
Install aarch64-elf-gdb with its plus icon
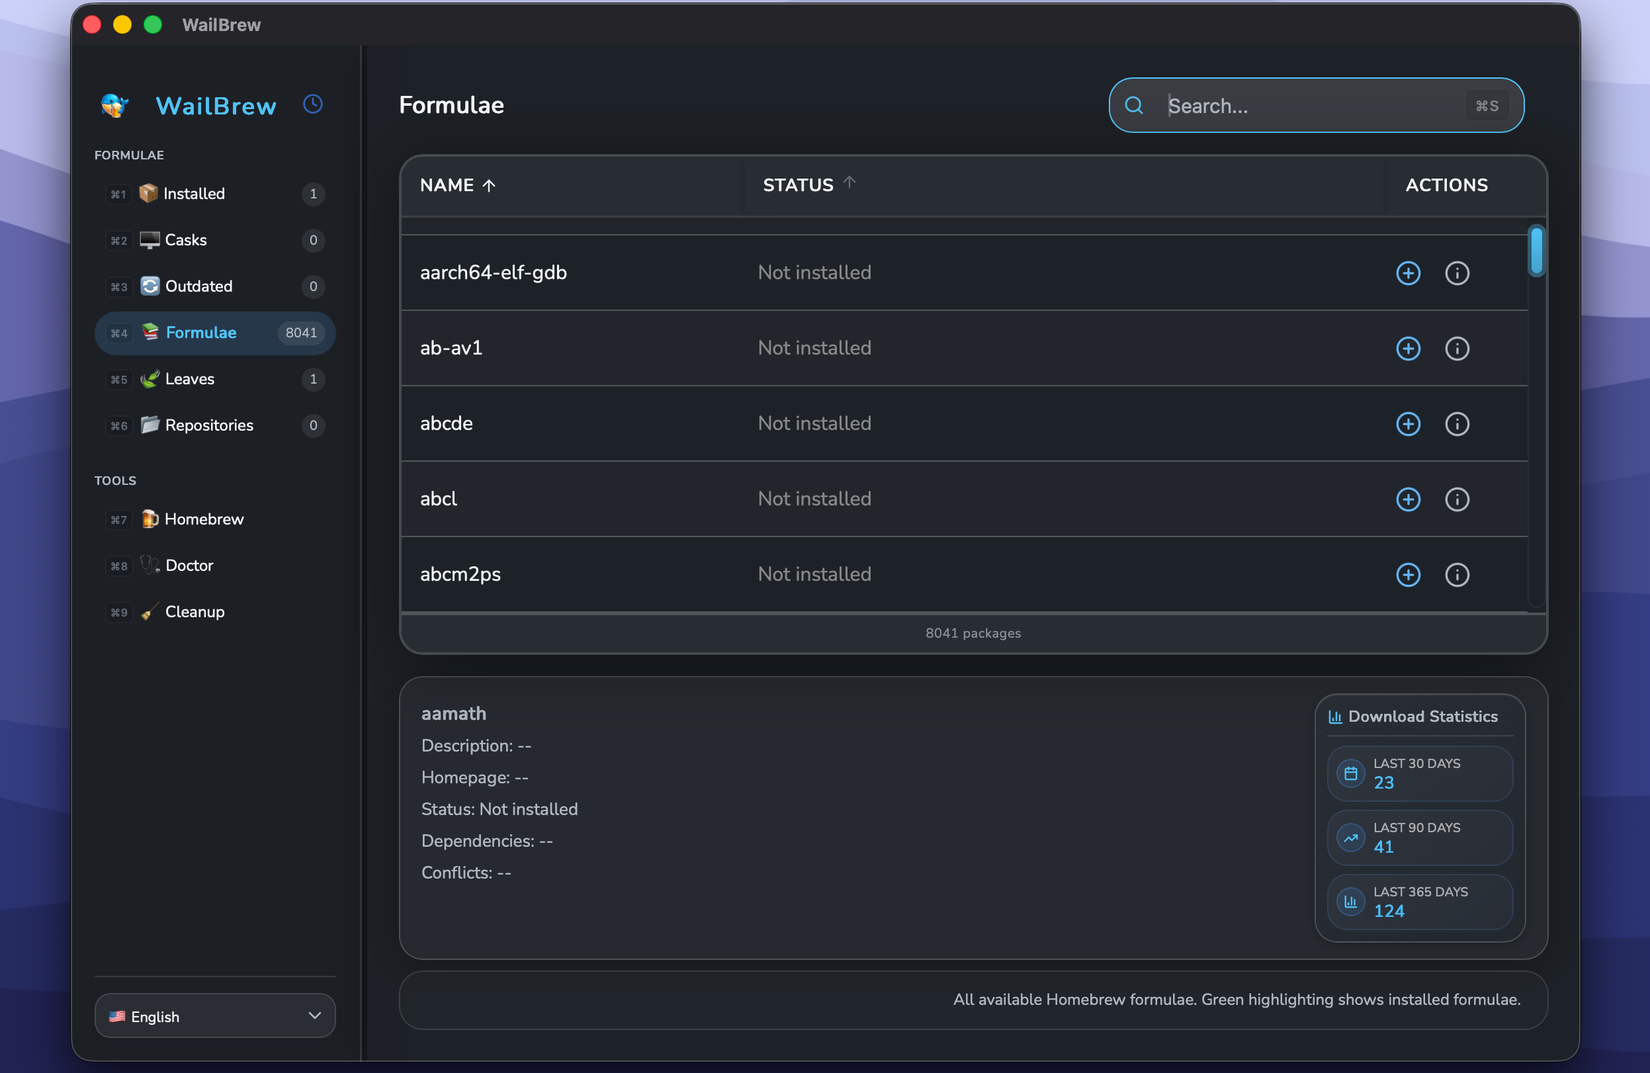[x=1408, y=273]
